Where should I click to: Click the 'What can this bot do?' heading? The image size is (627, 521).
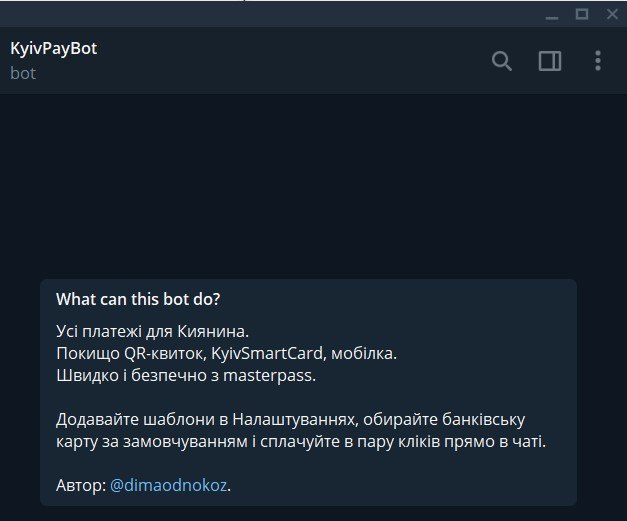click(138, 299)
